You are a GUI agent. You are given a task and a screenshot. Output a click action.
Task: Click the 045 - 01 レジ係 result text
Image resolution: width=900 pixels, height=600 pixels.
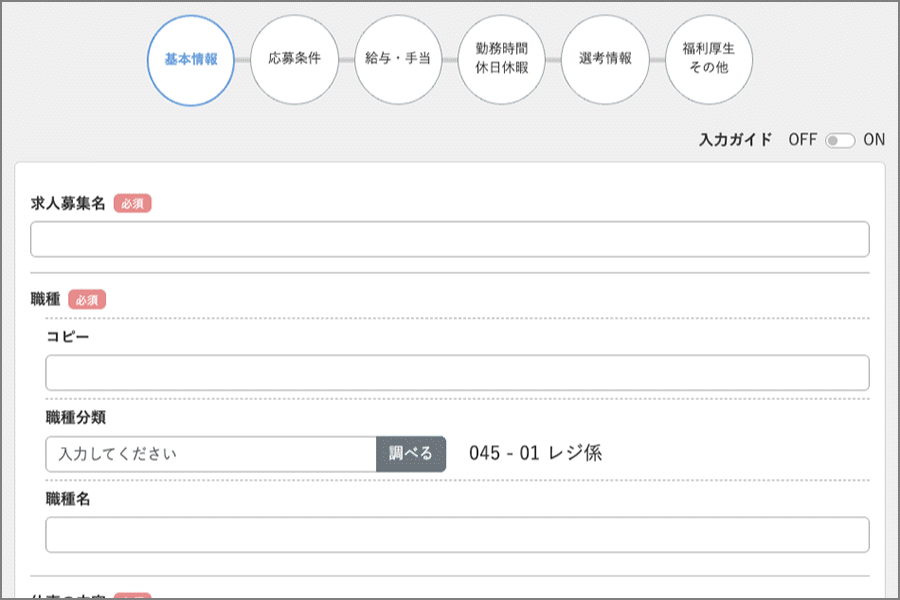535,453
